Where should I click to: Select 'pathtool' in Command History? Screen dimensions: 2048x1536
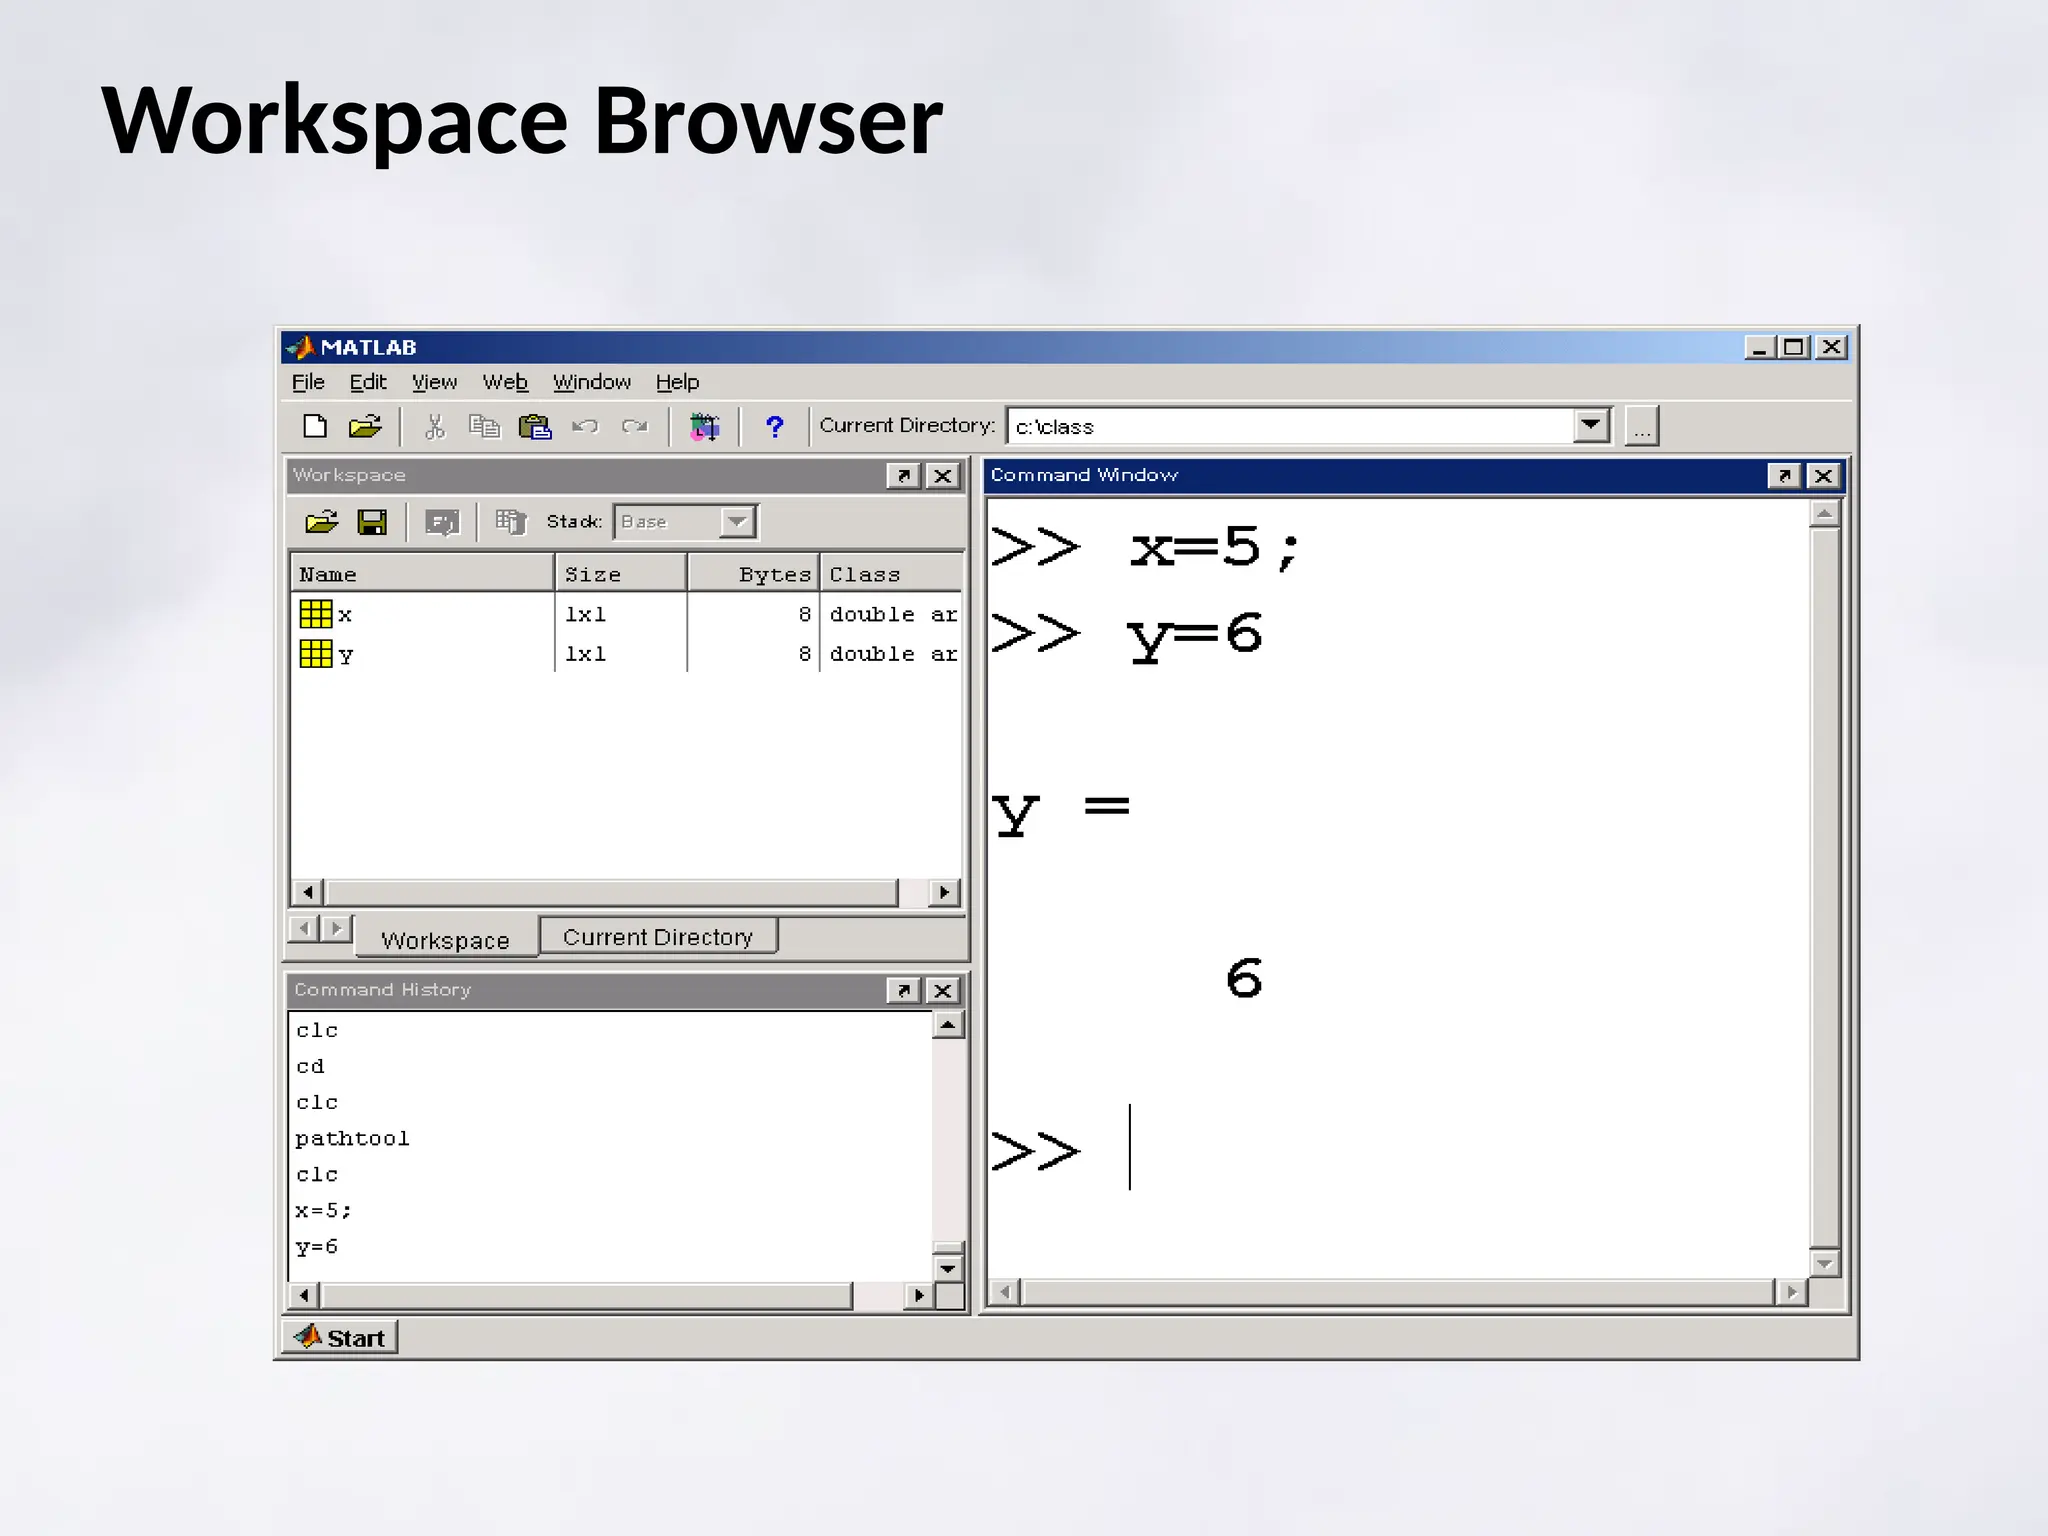pos(352,1138)
